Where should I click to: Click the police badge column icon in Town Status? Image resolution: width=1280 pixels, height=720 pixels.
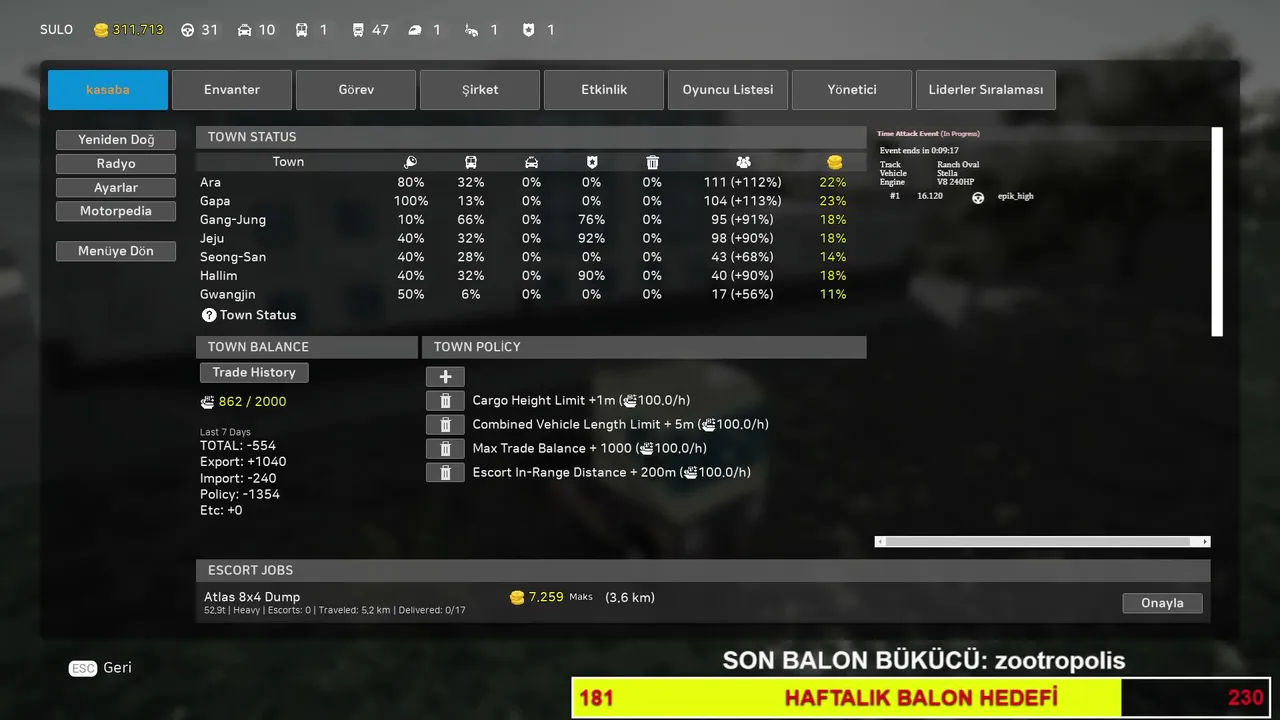(x=592, y=162)
